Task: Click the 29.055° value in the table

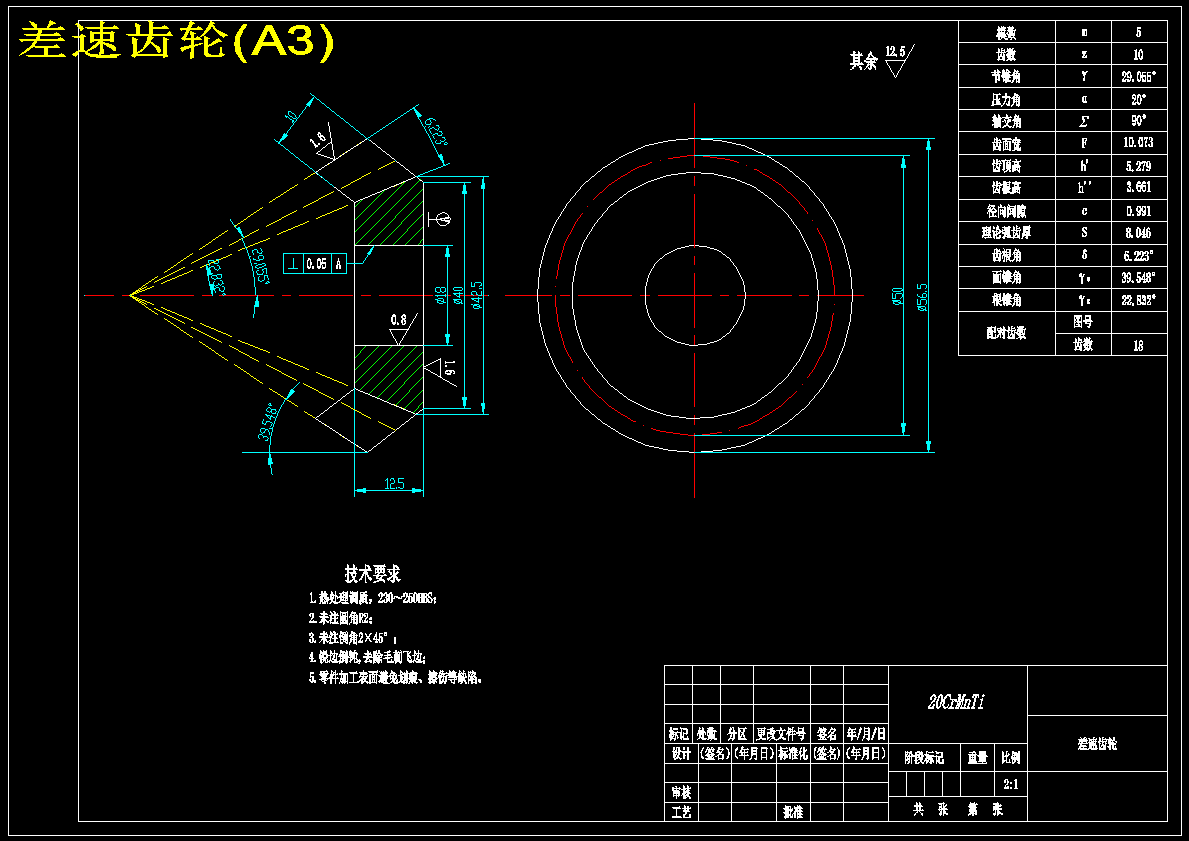Action: click(1139, 77)
